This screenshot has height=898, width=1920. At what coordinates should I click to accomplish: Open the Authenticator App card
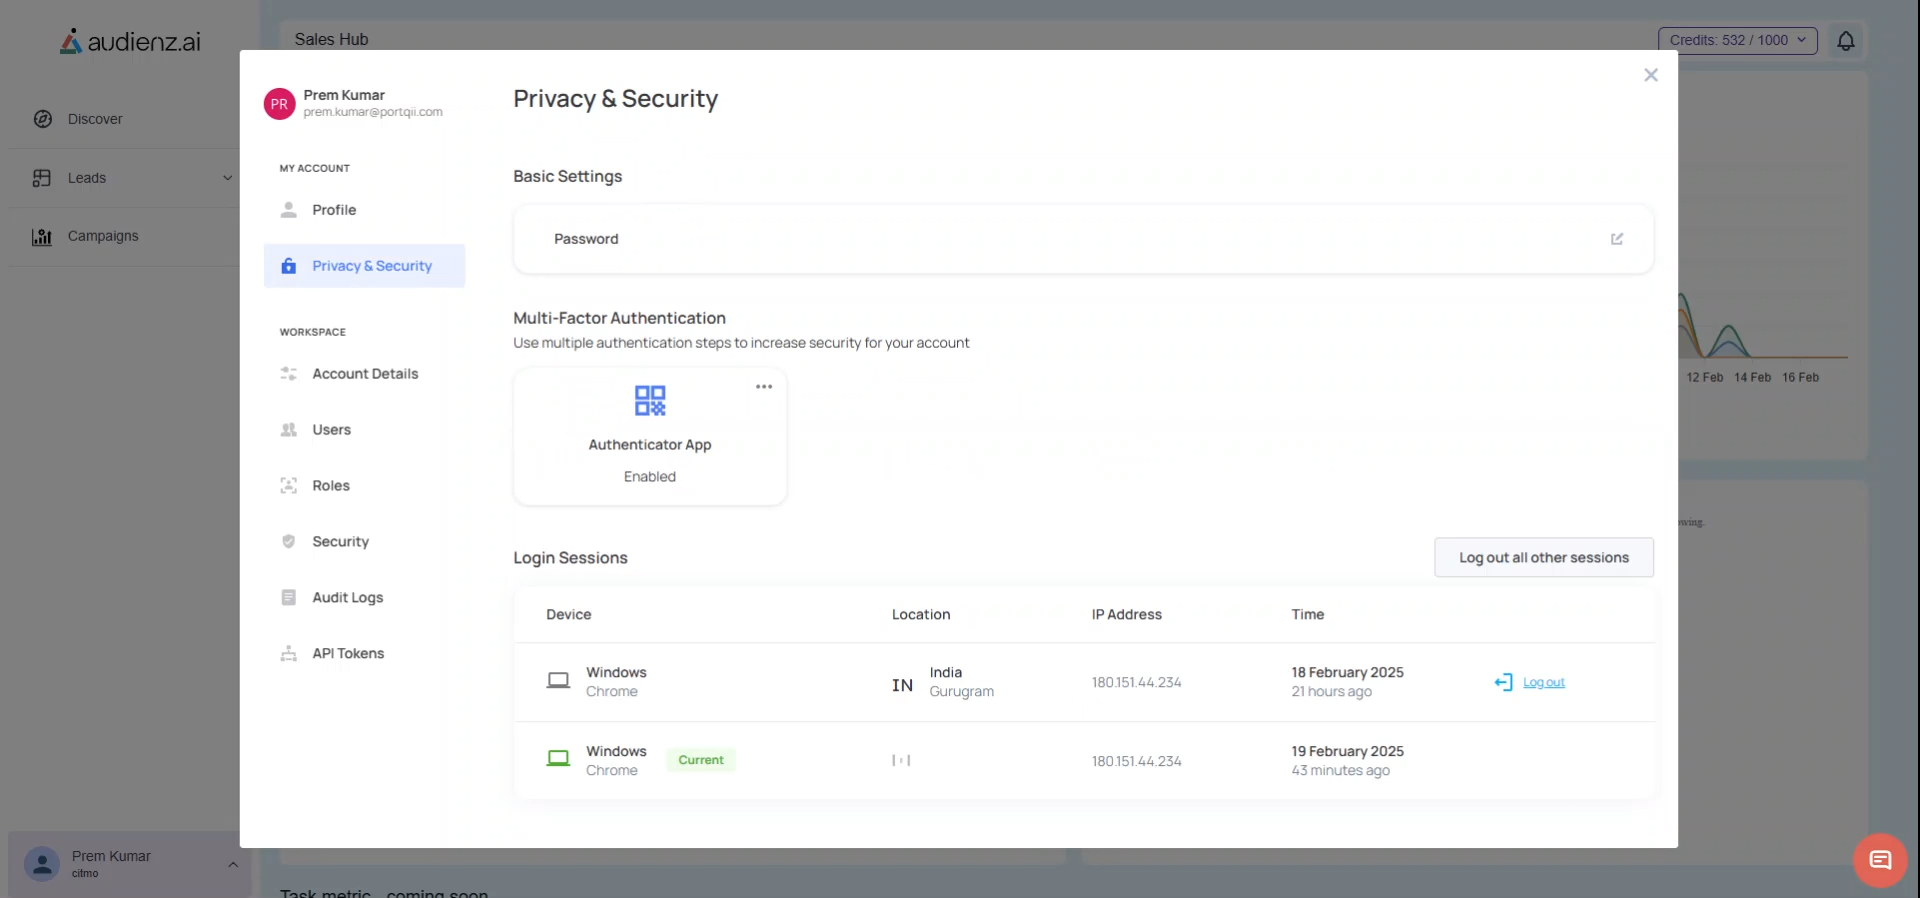(x=650, y=437)
